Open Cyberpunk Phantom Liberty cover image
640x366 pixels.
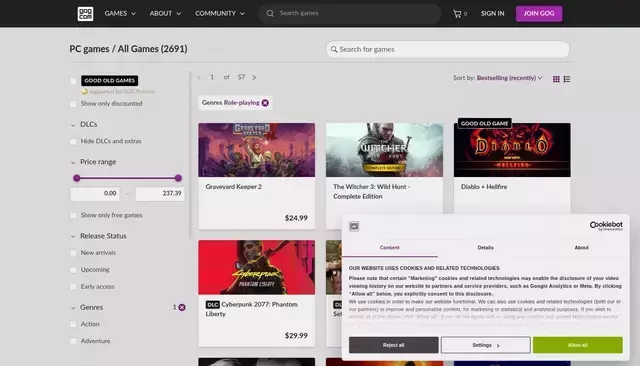point(256,267)
